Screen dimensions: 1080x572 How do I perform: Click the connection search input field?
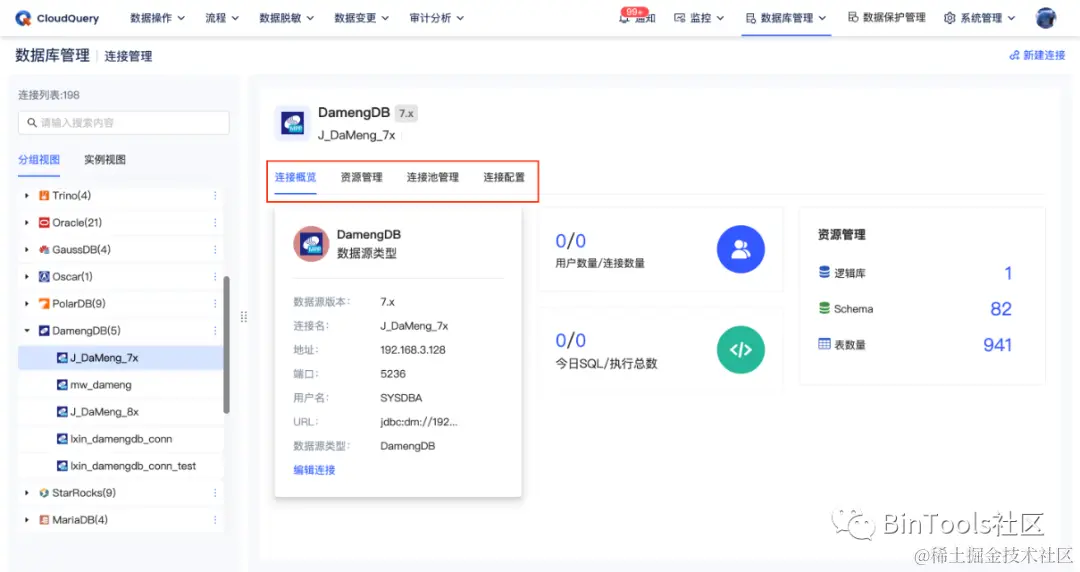point(124,123)
